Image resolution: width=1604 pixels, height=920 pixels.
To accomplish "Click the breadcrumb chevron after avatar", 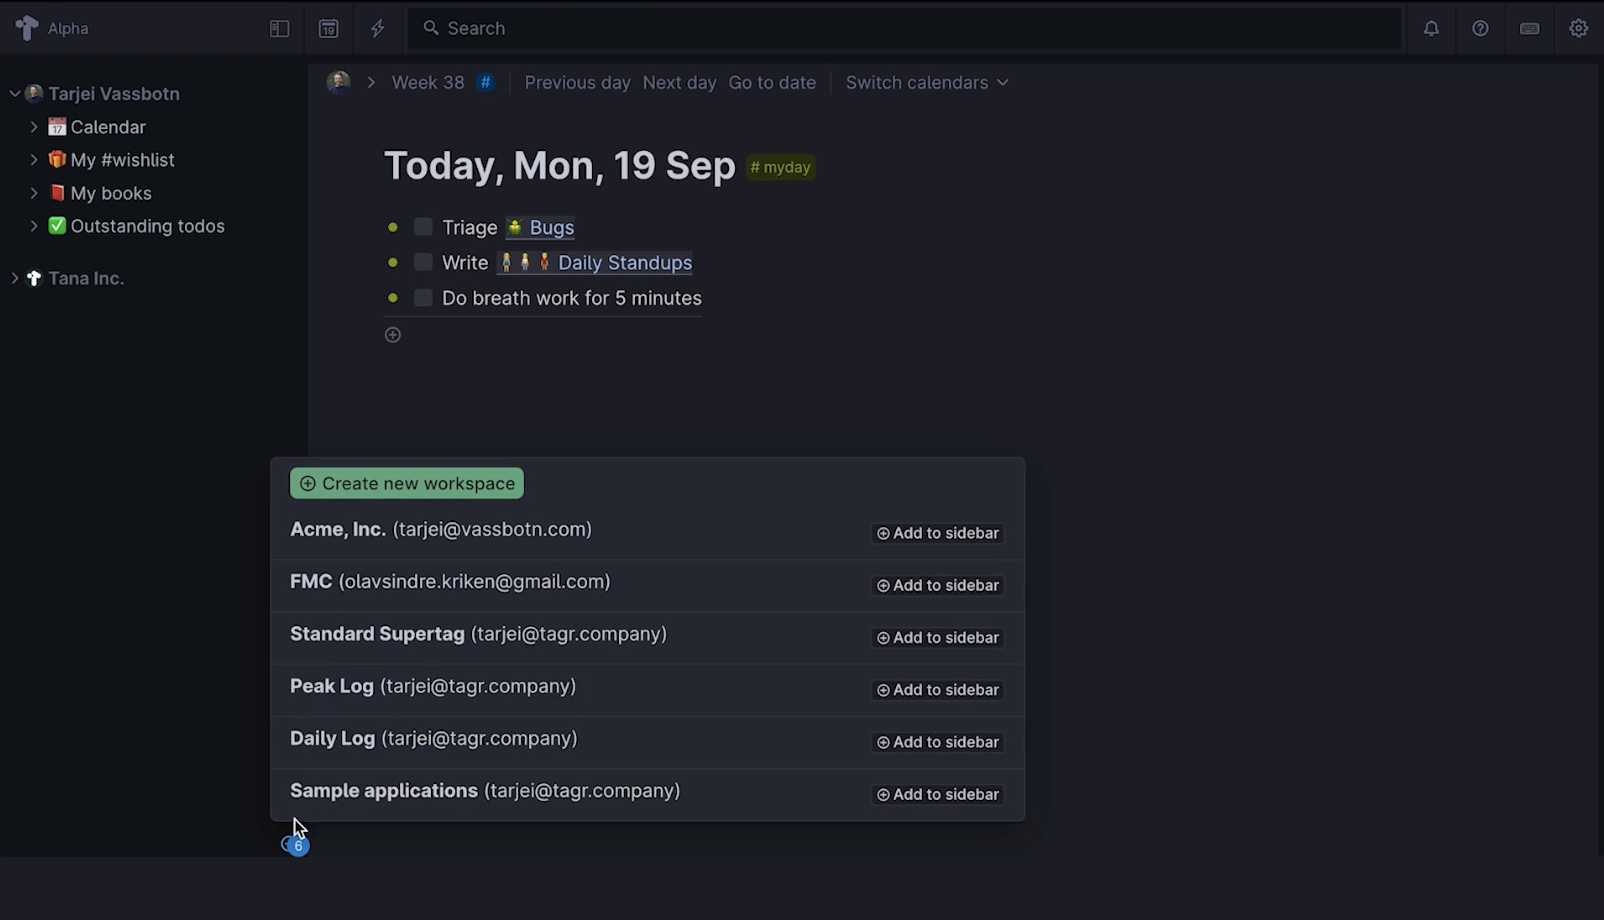I will [x=371, y=83].
